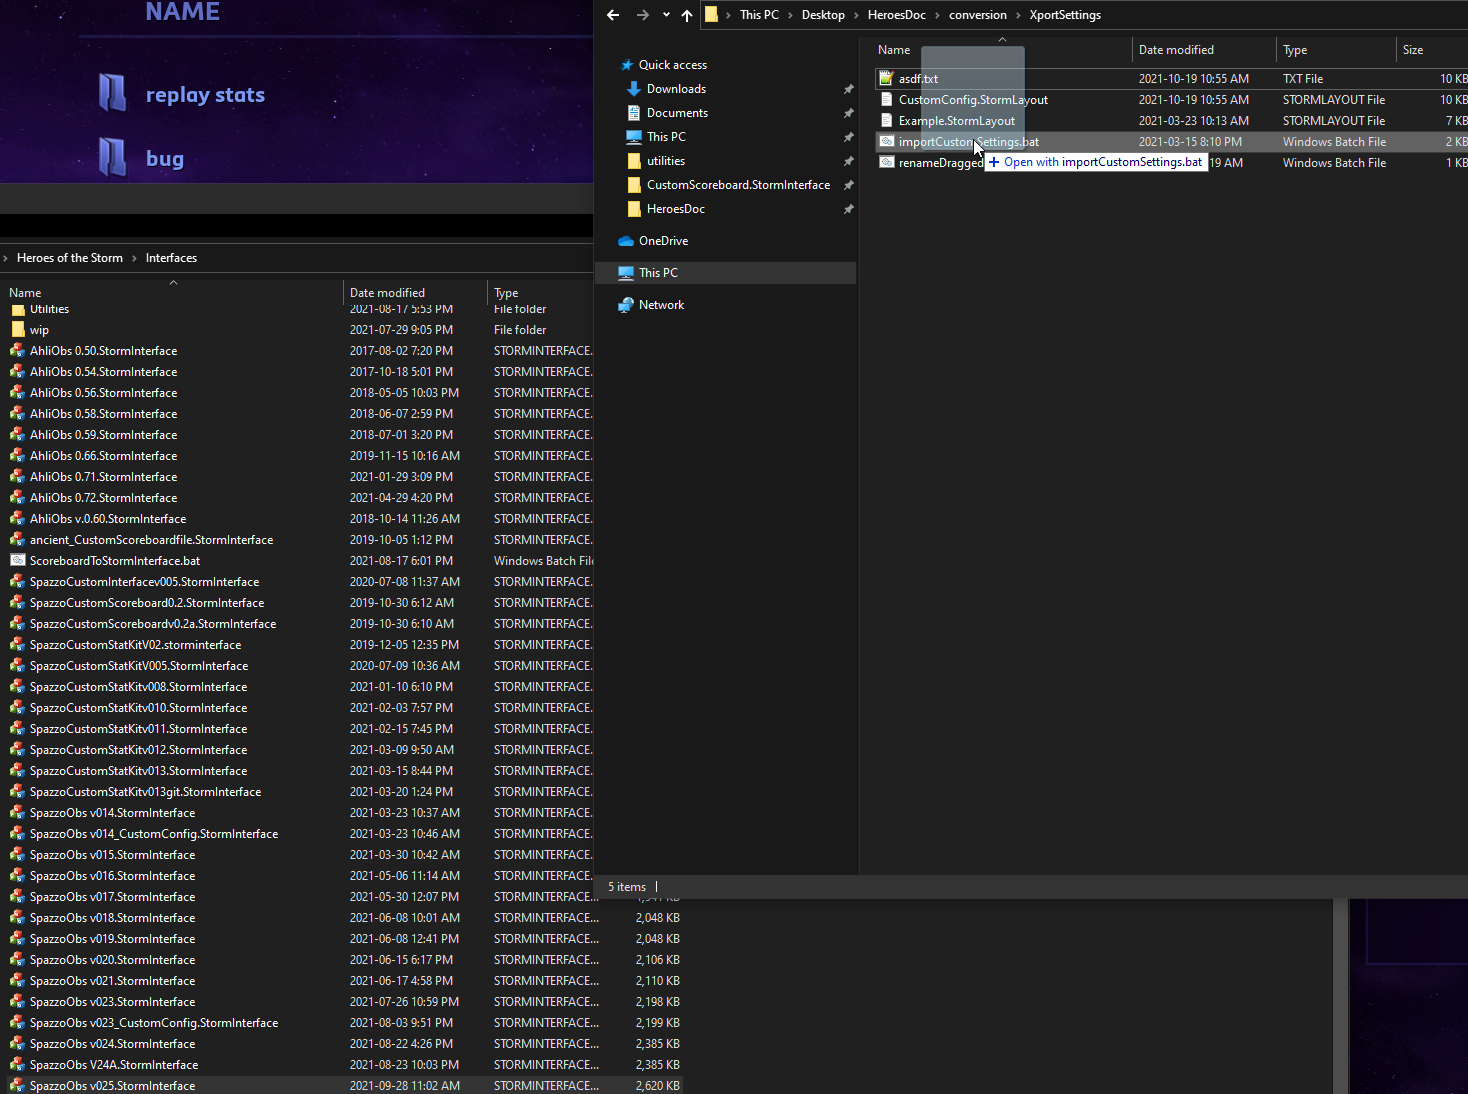Screen dimensions: 1468x1094
Task: Click the '2,620 KB' size cell
Action: click(x=657, y=1086)
